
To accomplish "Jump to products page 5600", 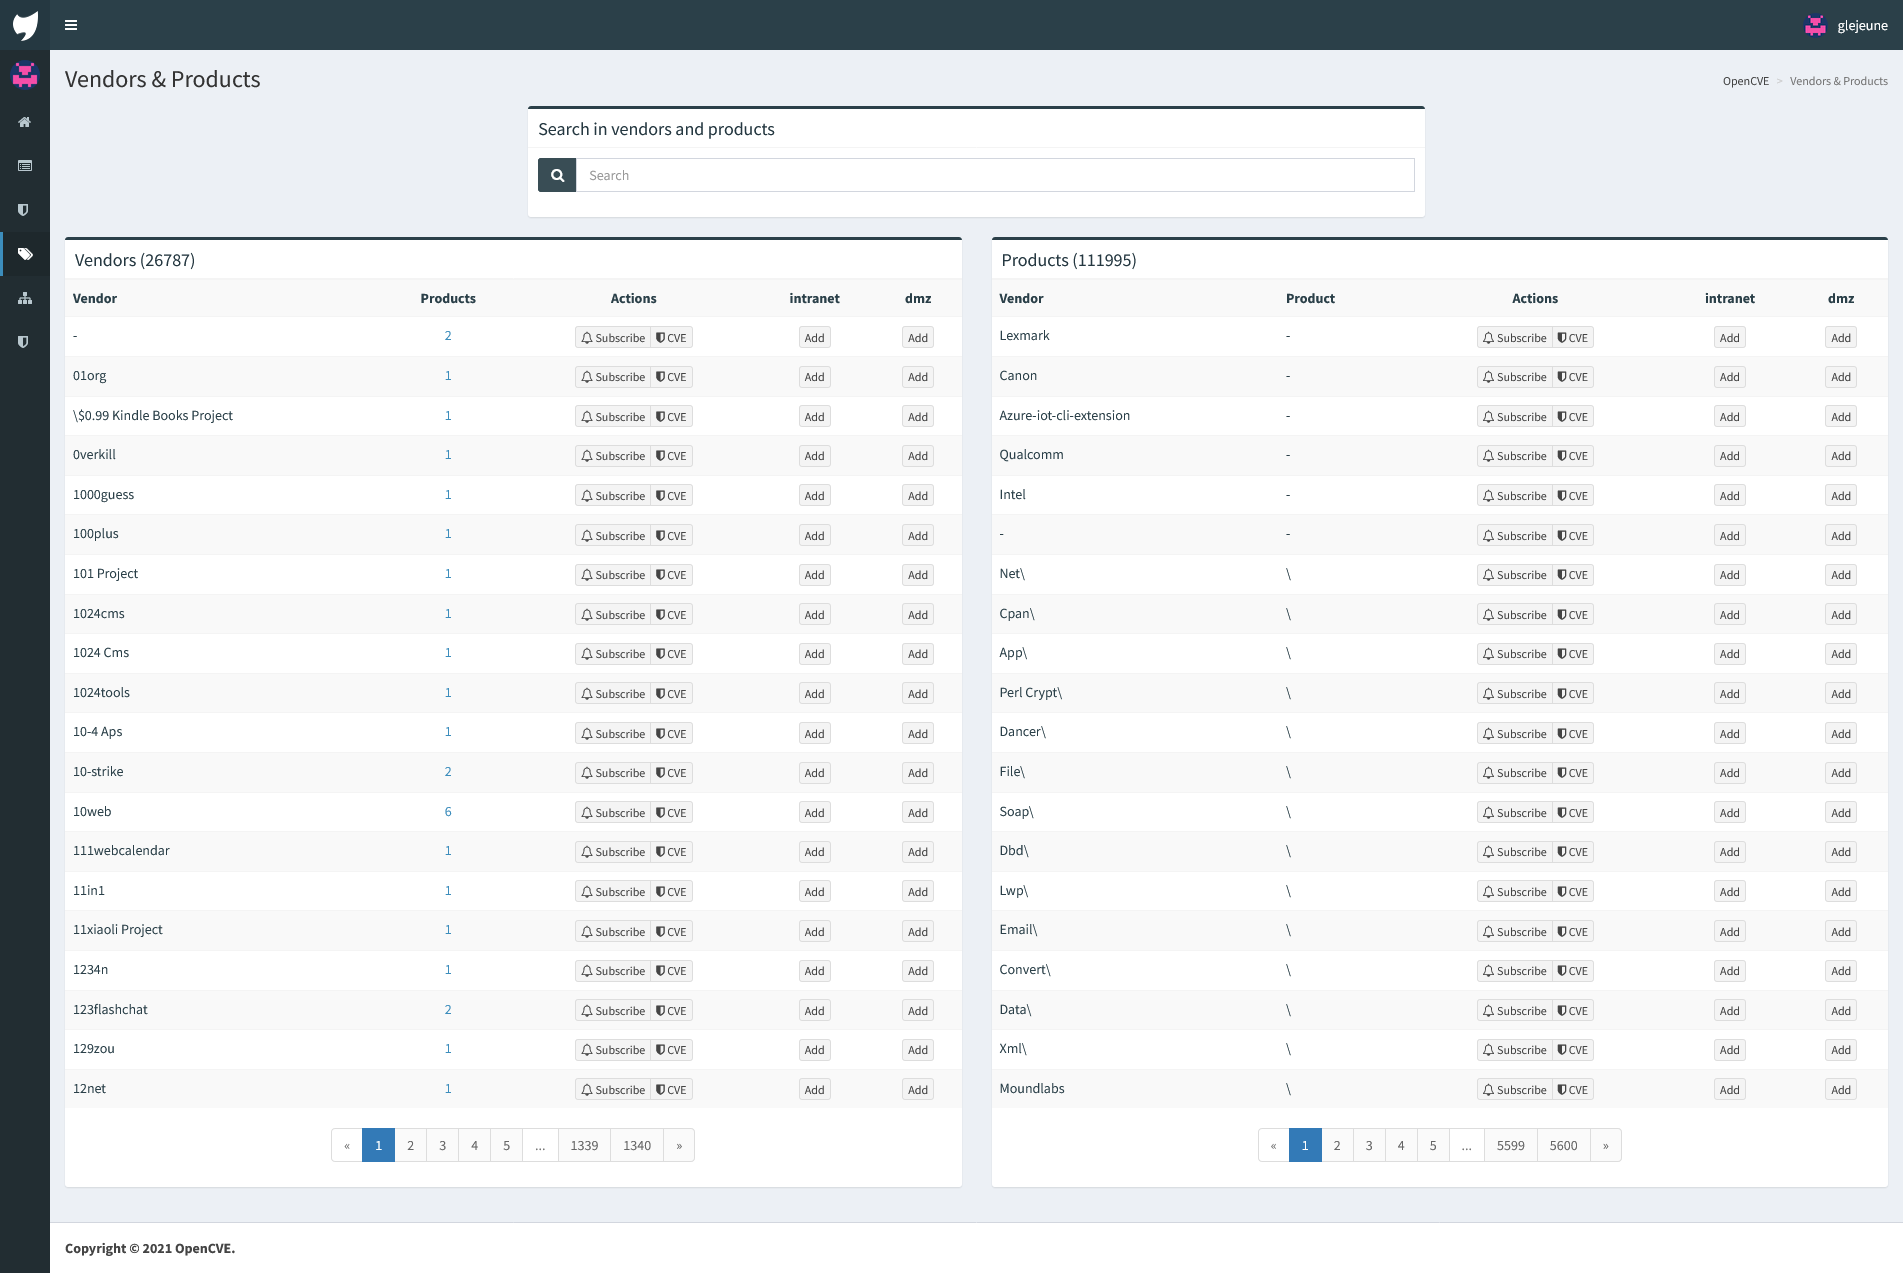I will point(1564,1145).
